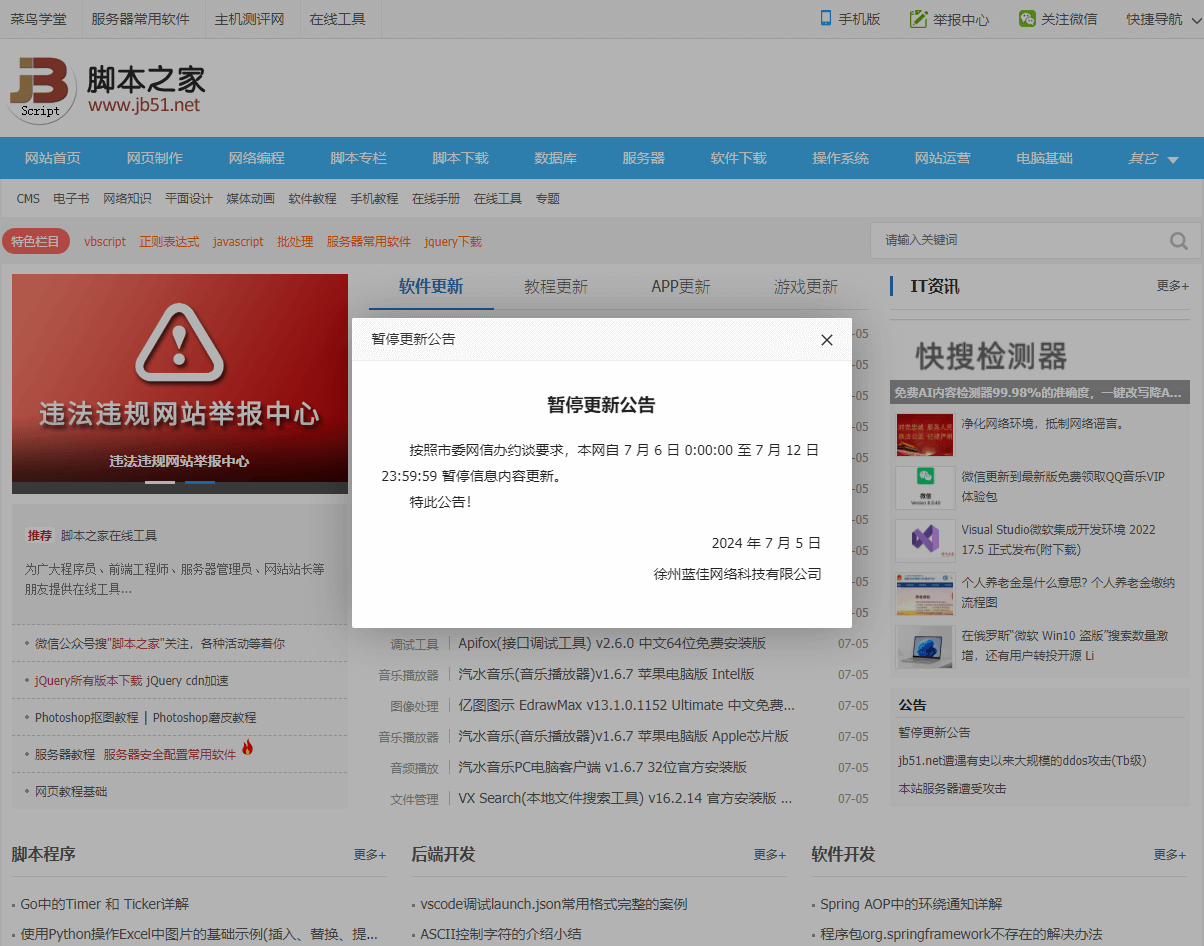Open the jb51.net ddos攻击 announcement
This screenshot has height=946, width=1204.
pos(1022,761)
